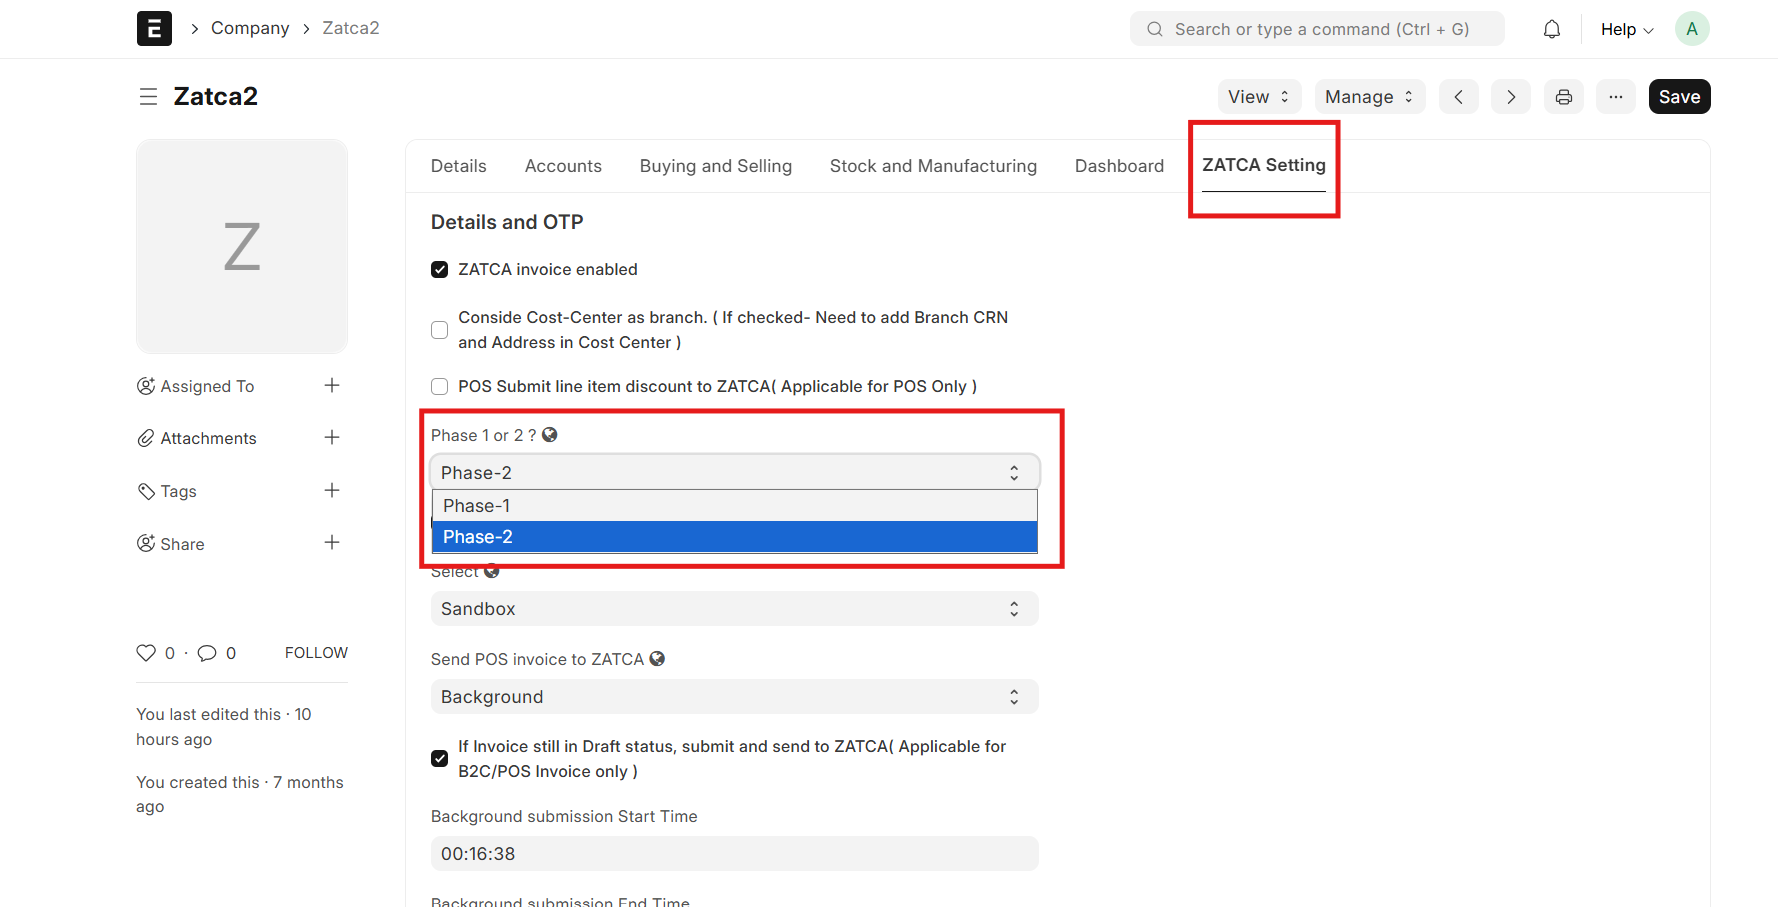Toggle the sidebar hamburger menu icon

(x=148, y=97)
